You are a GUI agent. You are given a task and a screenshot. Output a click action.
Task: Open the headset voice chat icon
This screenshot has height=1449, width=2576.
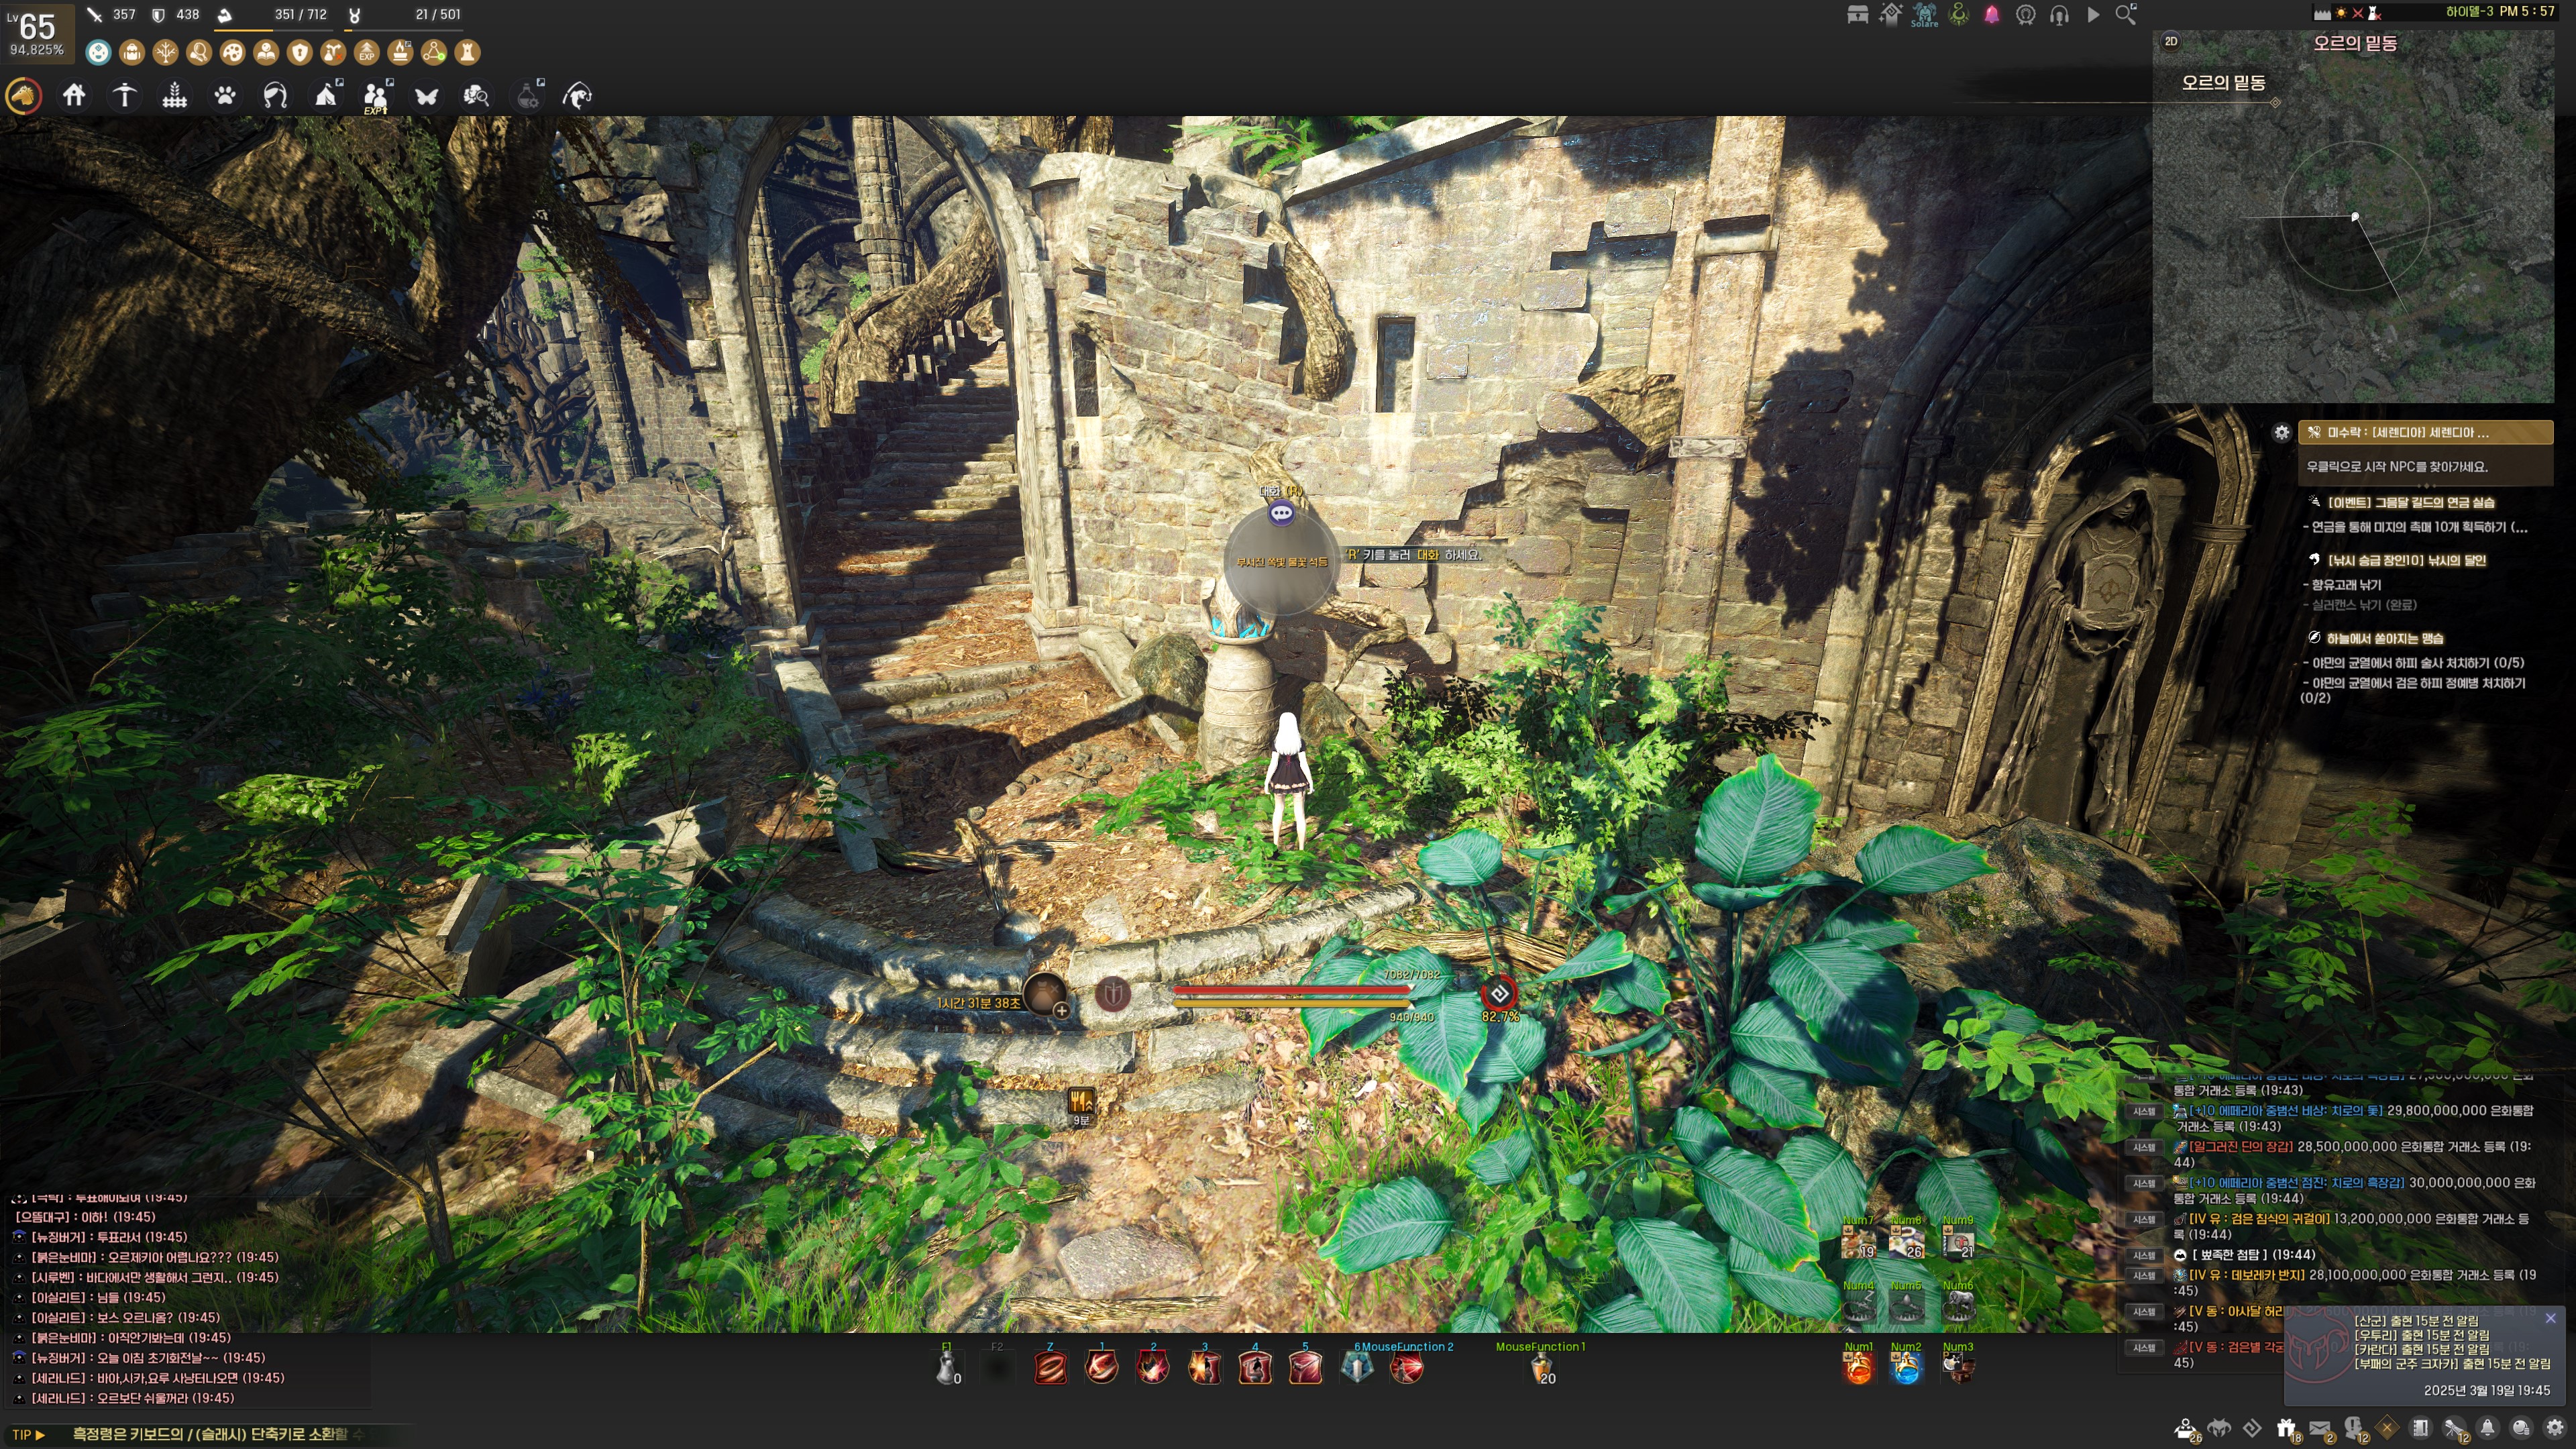[x=2059, y=15]
